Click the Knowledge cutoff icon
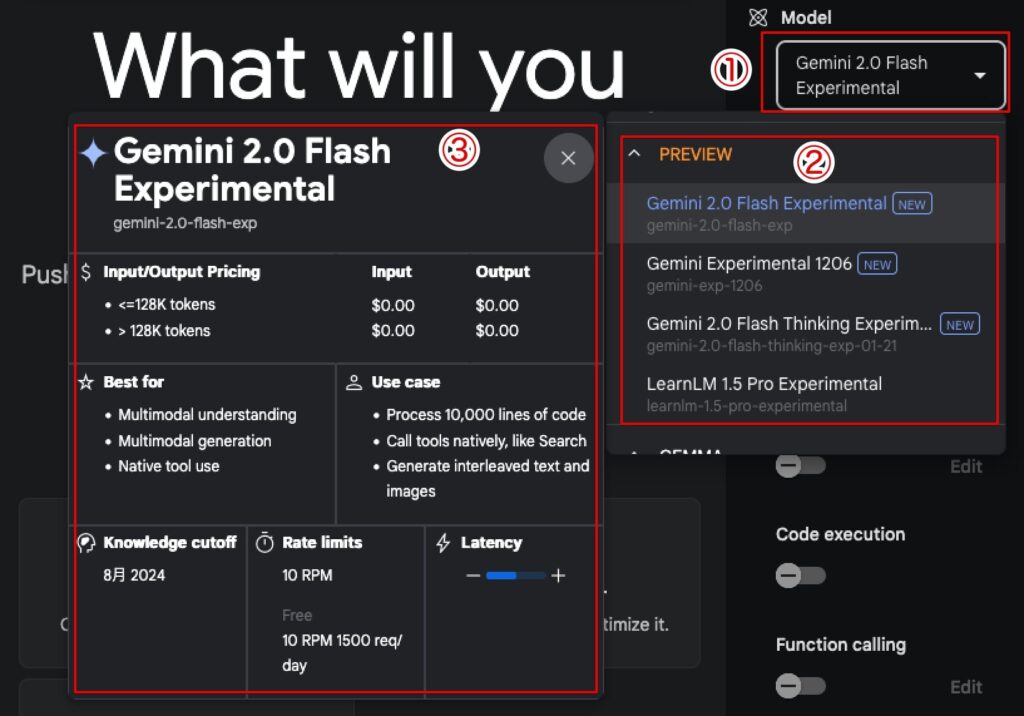Screen dimensions: 1024x716 (86, 543)
